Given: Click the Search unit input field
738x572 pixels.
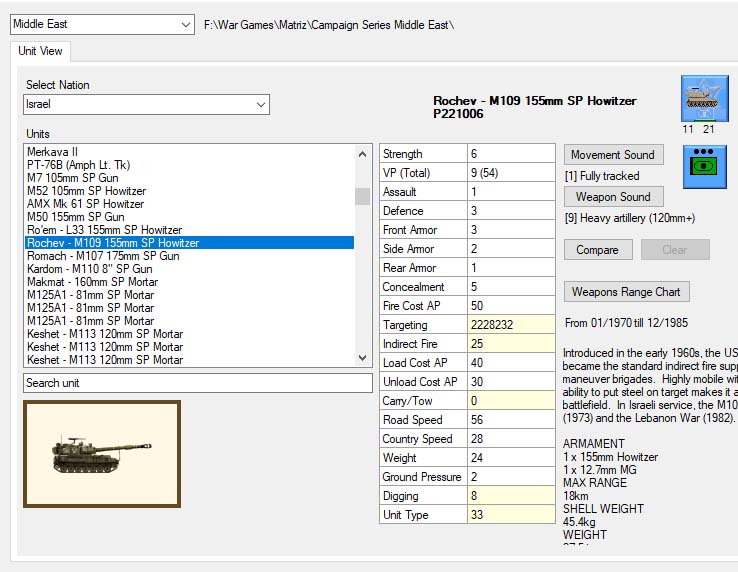Looking at the screenshot, I should 198,383.
